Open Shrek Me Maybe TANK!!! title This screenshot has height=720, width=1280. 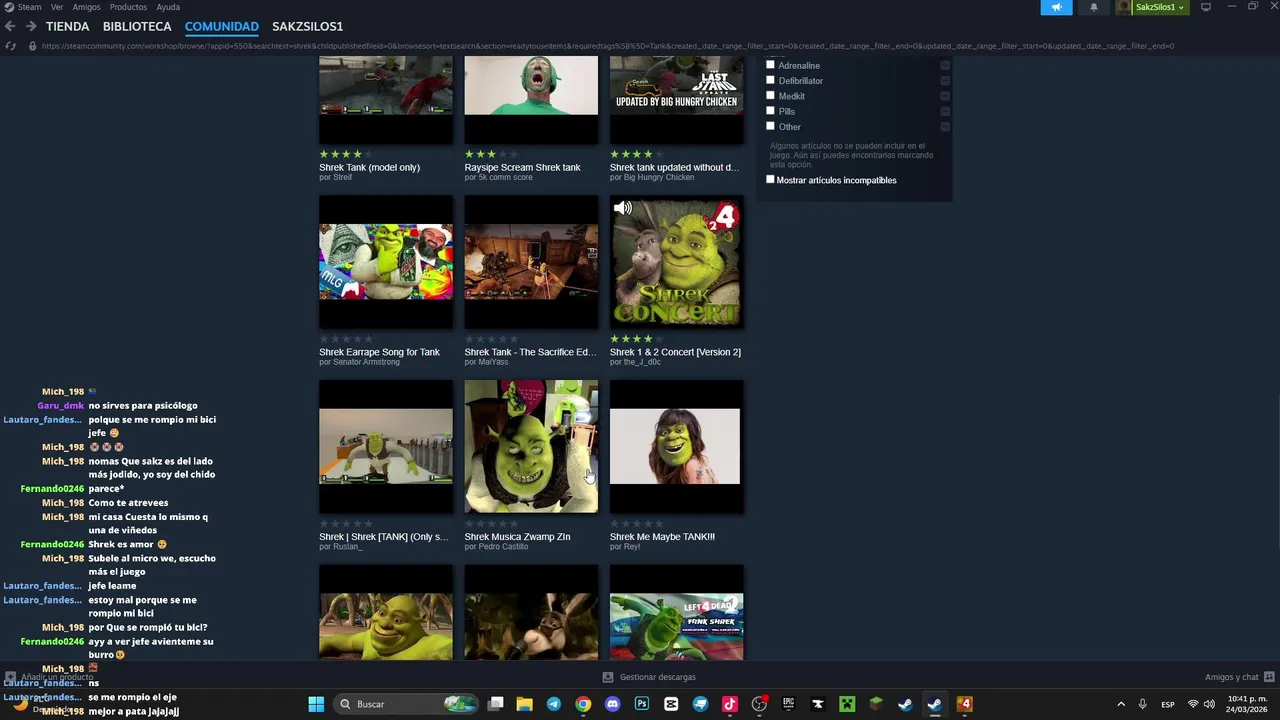point(662,537)
